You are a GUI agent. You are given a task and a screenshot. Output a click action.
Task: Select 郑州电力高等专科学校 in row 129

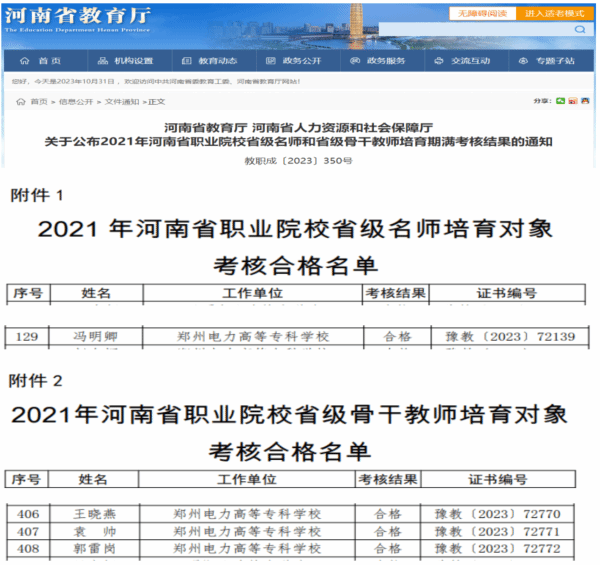253,337
